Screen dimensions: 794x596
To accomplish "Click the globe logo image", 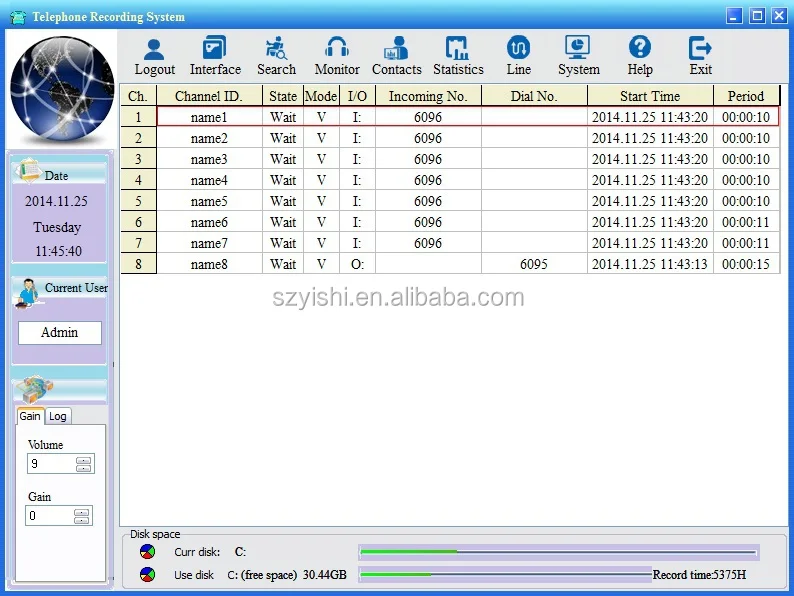I will click(62, 89).
